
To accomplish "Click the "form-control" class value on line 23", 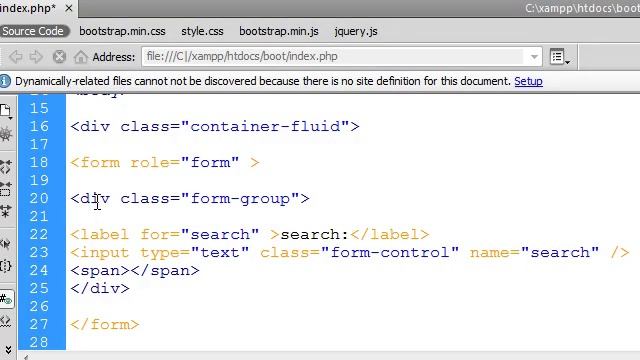I will click(x=390, y=253).
